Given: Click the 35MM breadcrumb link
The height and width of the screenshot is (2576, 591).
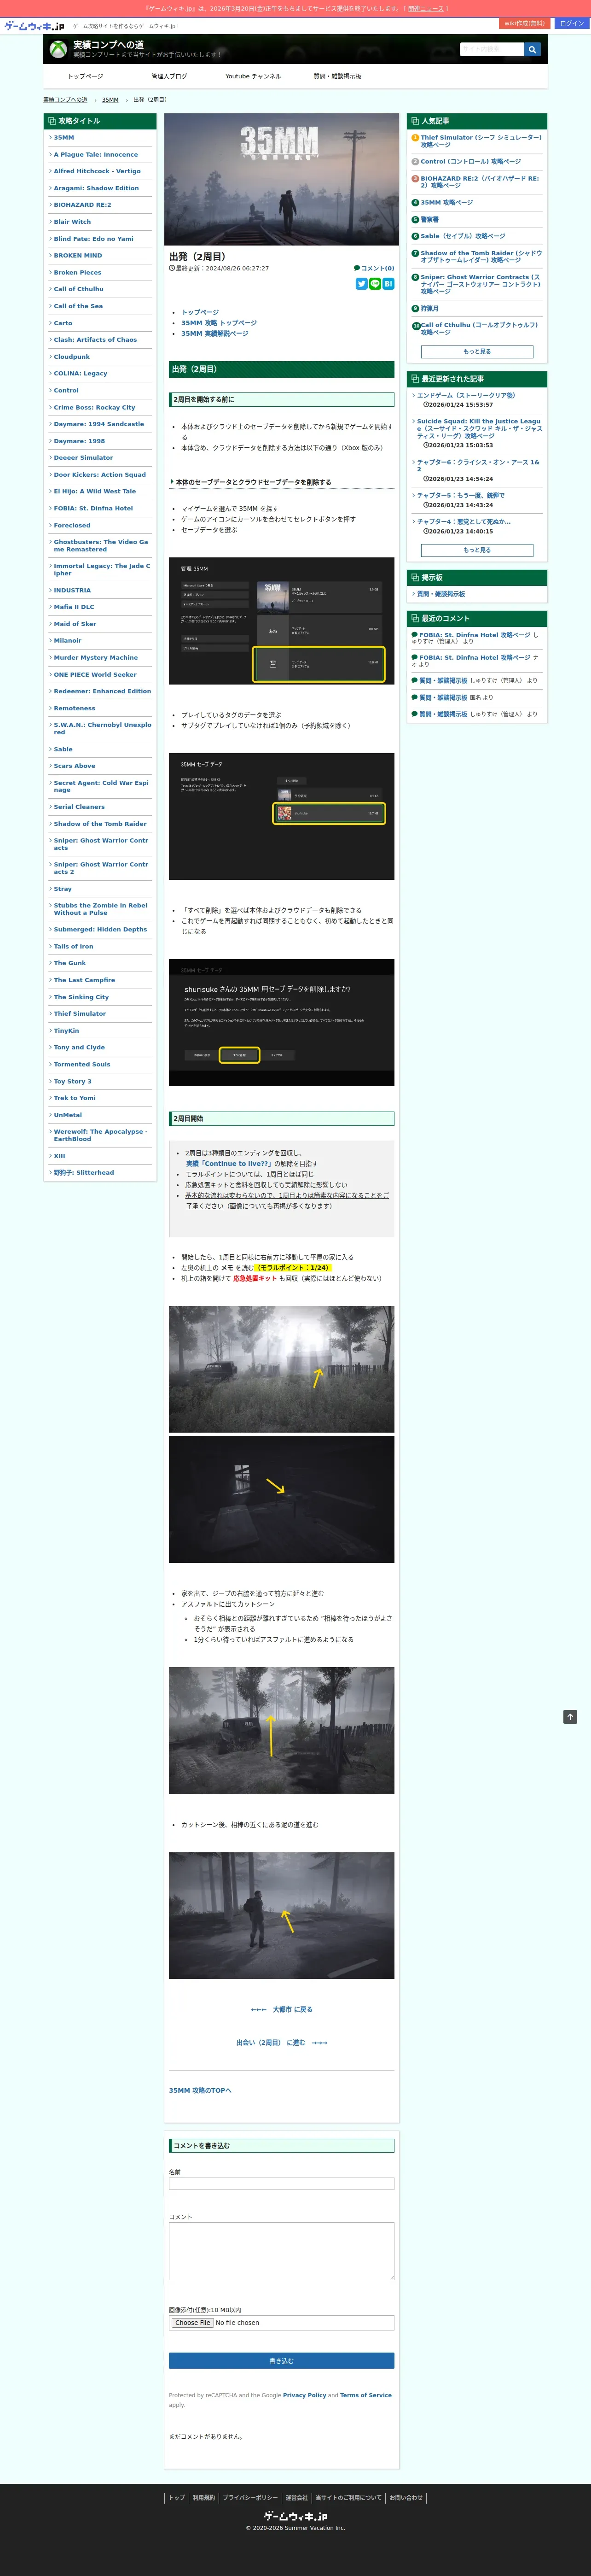Looking at the screenshot, I should [x=110, y=100].
